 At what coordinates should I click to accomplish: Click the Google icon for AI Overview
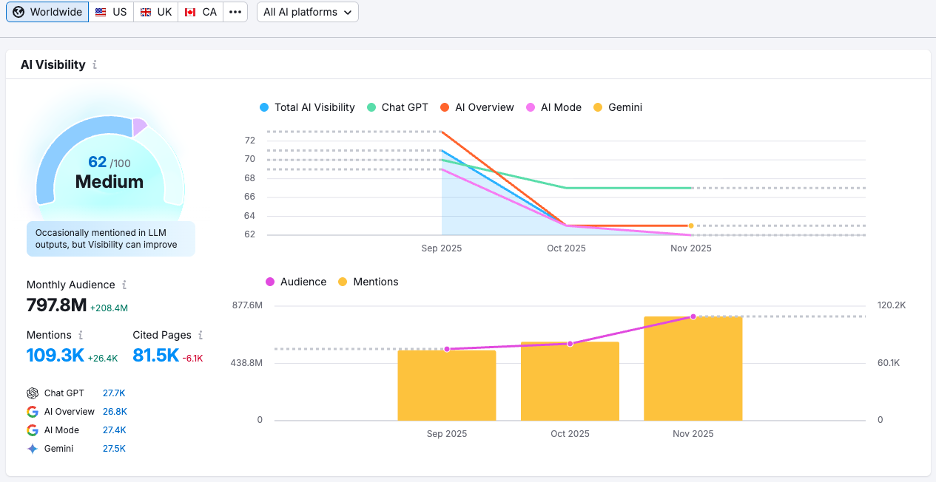[33, 411]
